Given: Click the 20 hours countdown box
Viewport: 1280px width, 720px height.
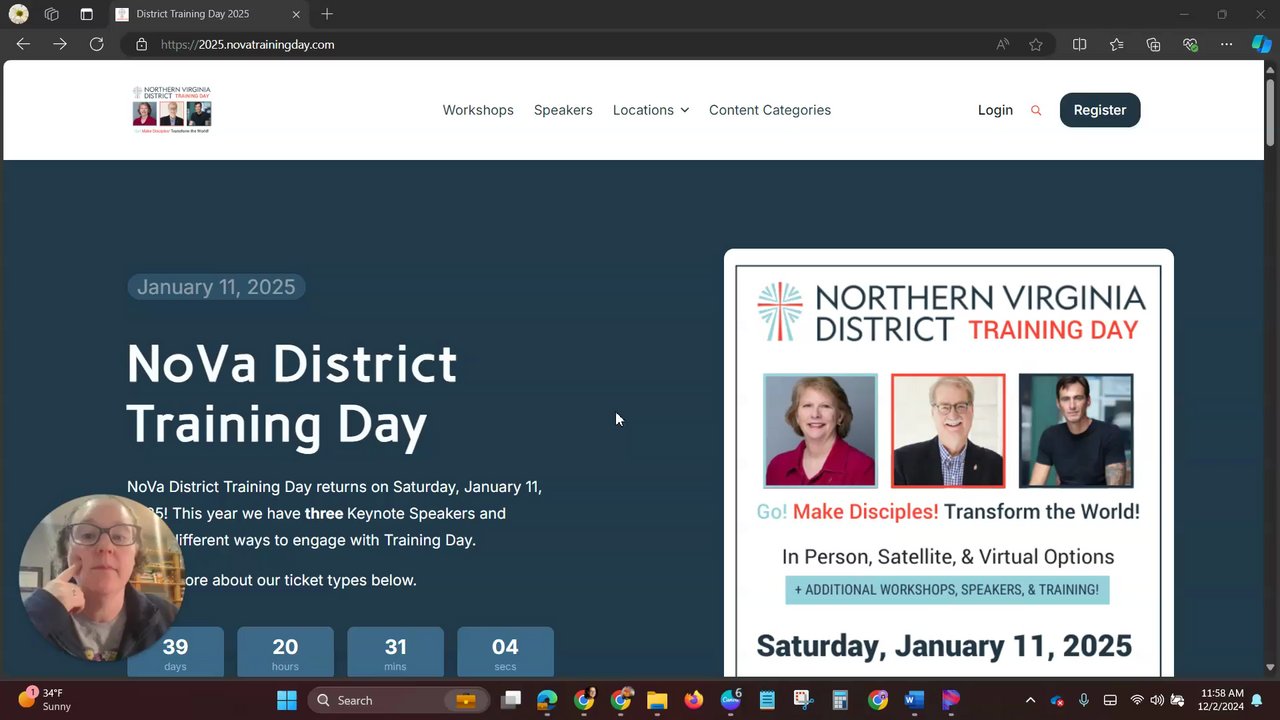Looking at the screenshot, I should point(285,652).
